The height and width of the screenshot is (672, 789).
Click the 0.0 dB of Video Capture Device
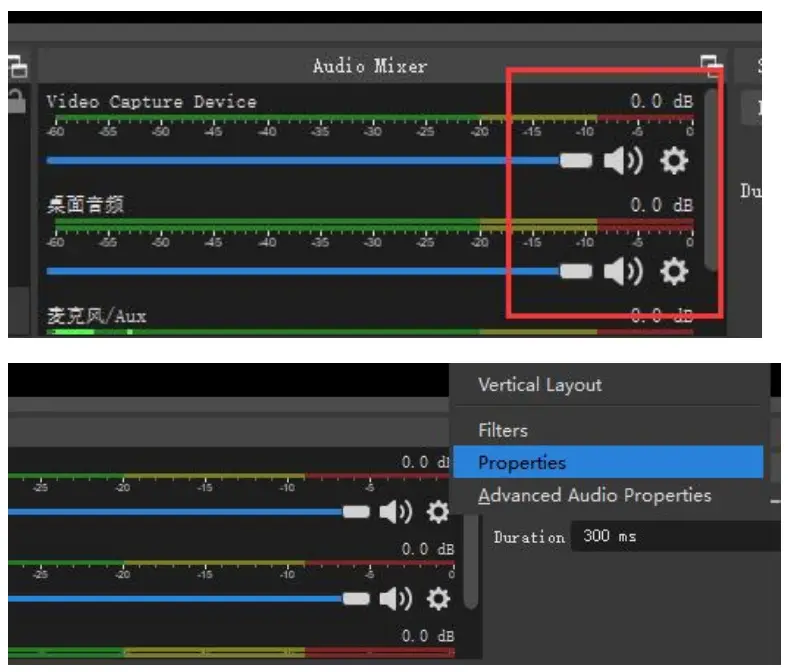point(662,101)
